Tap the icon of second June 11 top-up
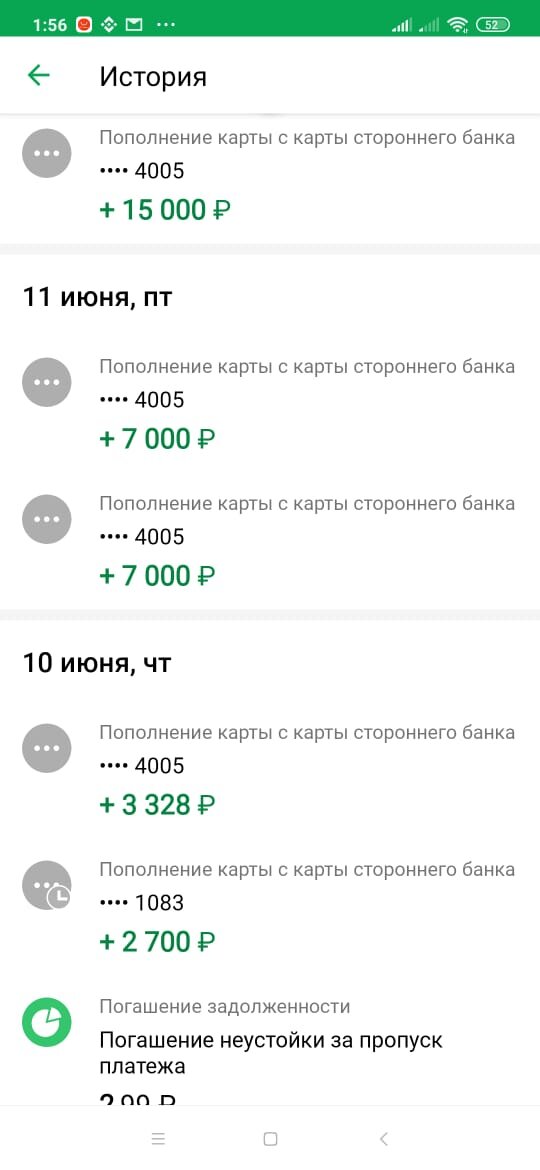The width and height of the screenshot is (540, 1170). tap(47, 519)
